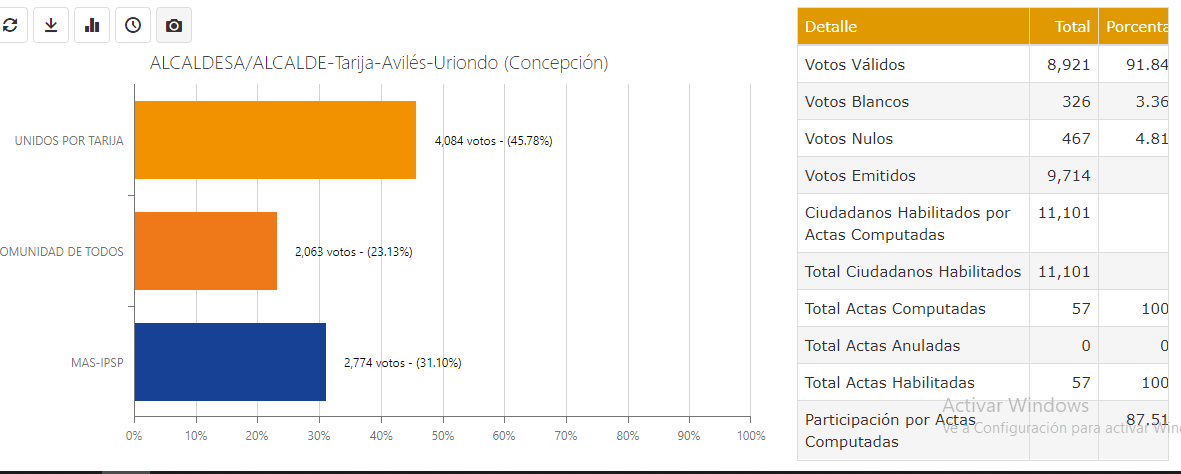Click the blue MAS-IPSP bar
The image size is (1181, 474).
pos(229,362)
